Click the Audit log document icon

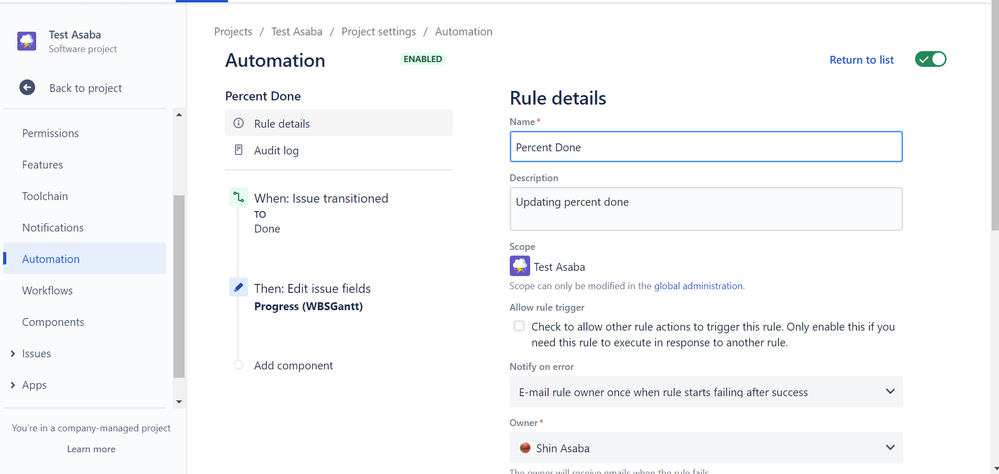point(238,150)
